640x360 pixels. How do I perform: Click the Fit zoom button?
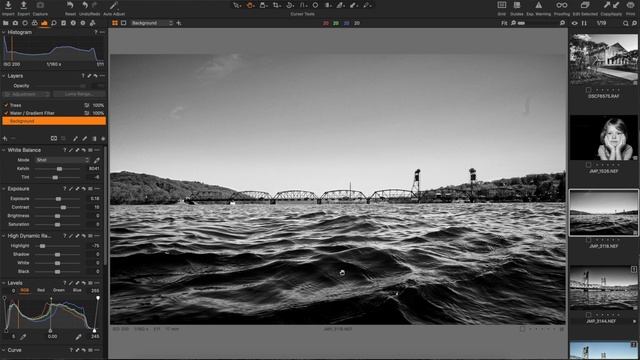click(x=504, y=23)
